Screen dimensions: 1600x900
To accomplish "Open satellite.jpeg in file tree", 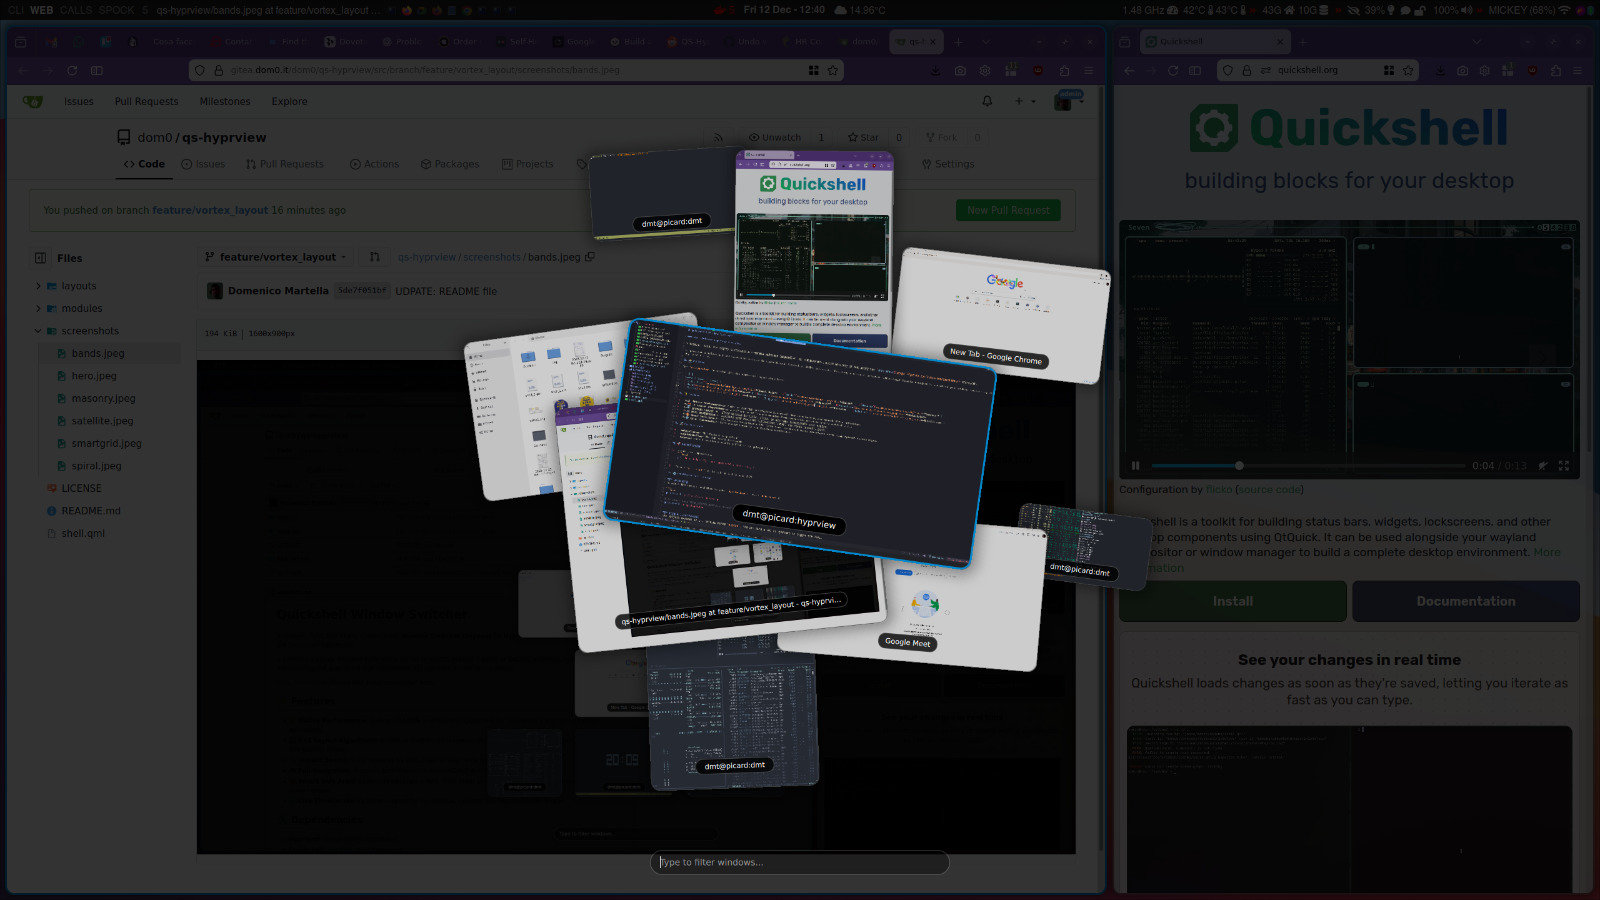I will (102, 421).
